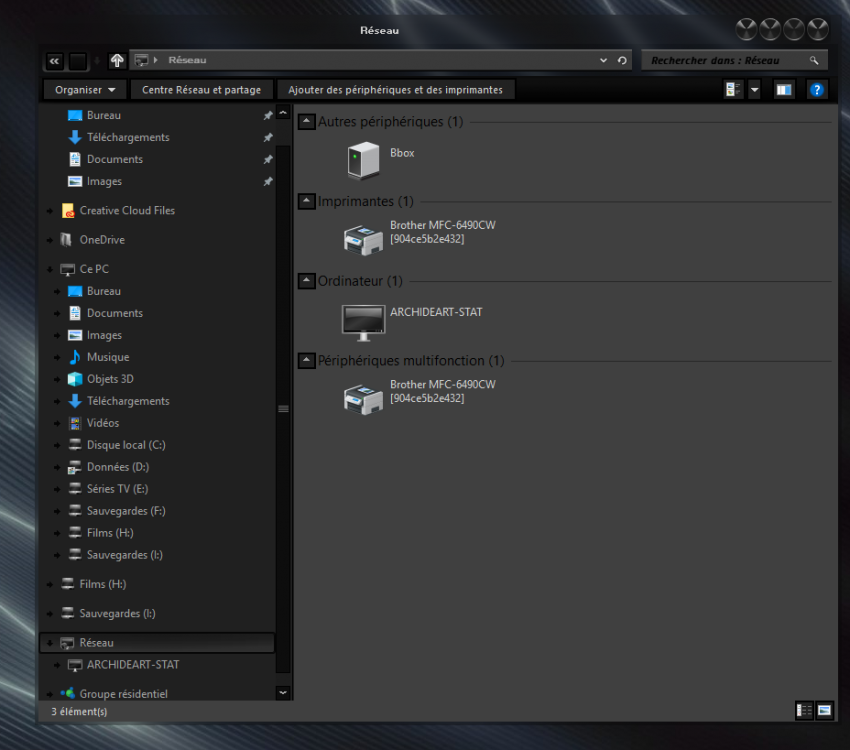This screenshot has width=850, height=750.
Task: Collapse the Autres périphériques group
Action: point(307,122)
